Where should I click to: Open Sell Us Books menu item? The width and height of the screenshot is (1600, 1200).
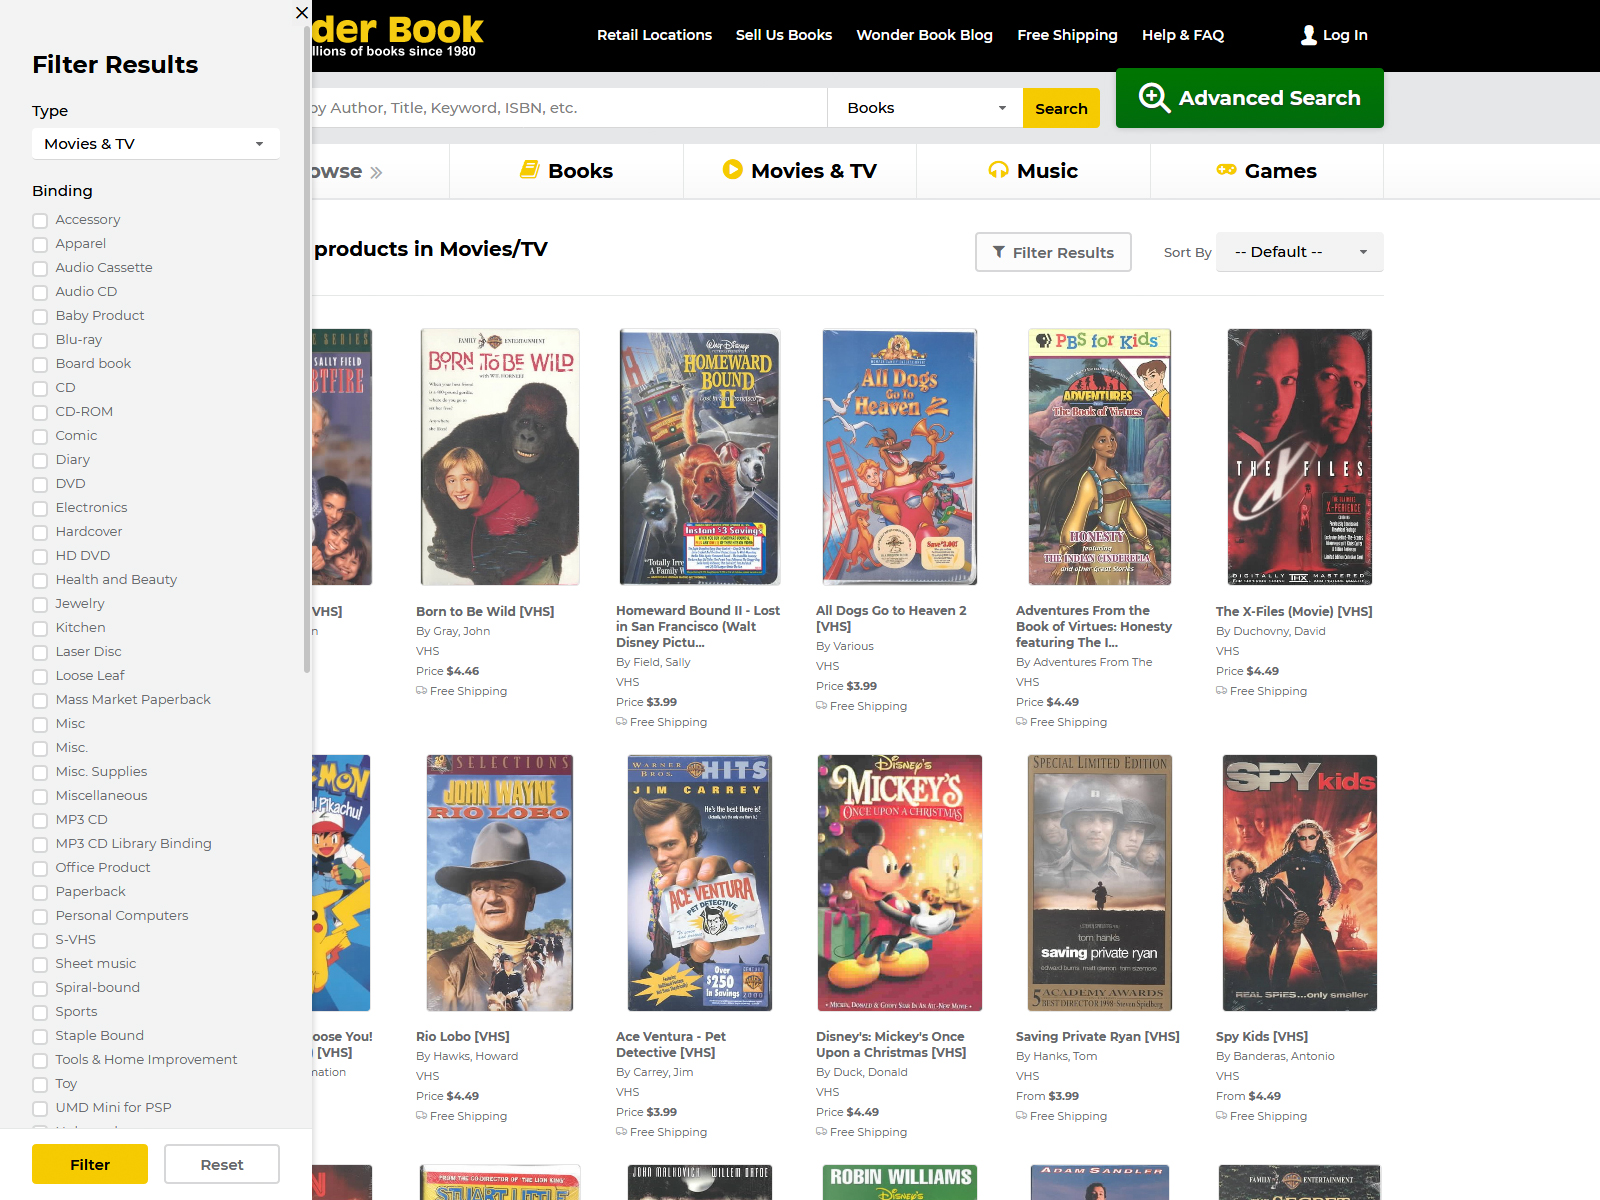pyautogui.click(x=784, y=35)
